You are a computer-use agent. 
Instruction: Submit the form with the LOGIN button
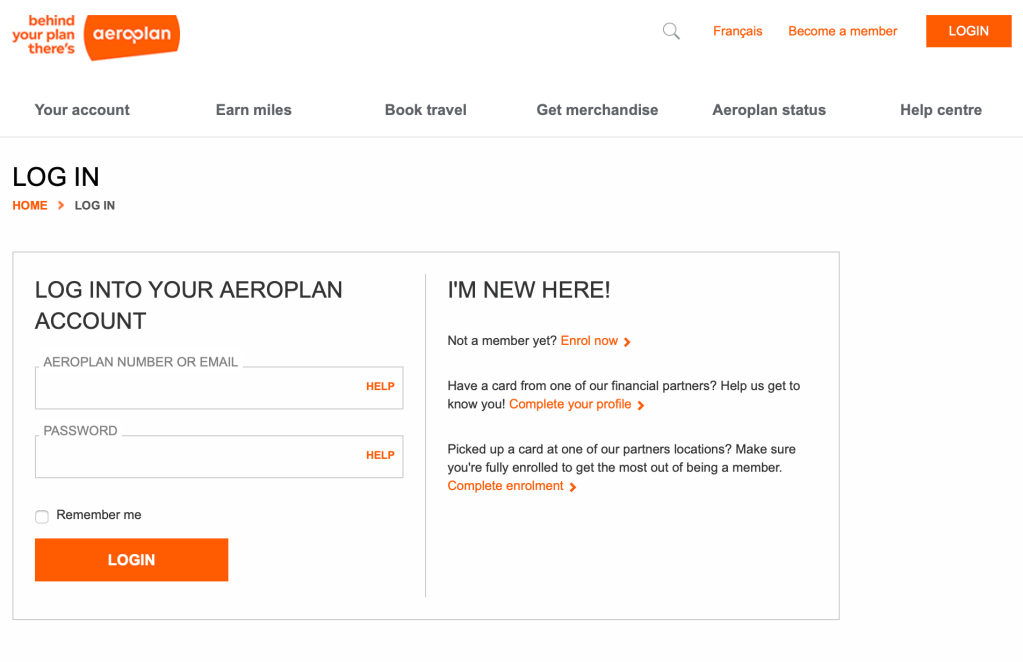[131, 560]
